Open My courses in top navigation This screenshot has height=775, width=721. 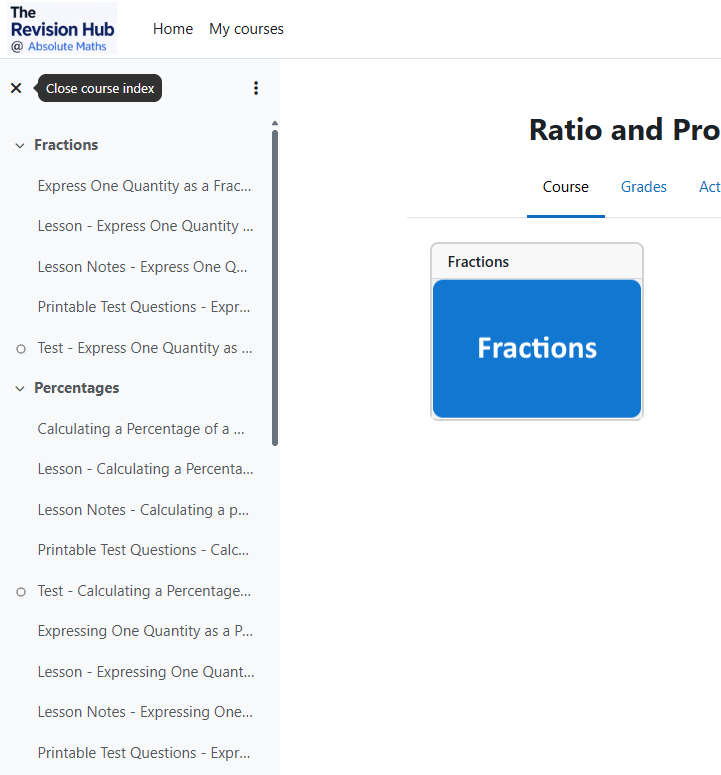coord(246,29)
